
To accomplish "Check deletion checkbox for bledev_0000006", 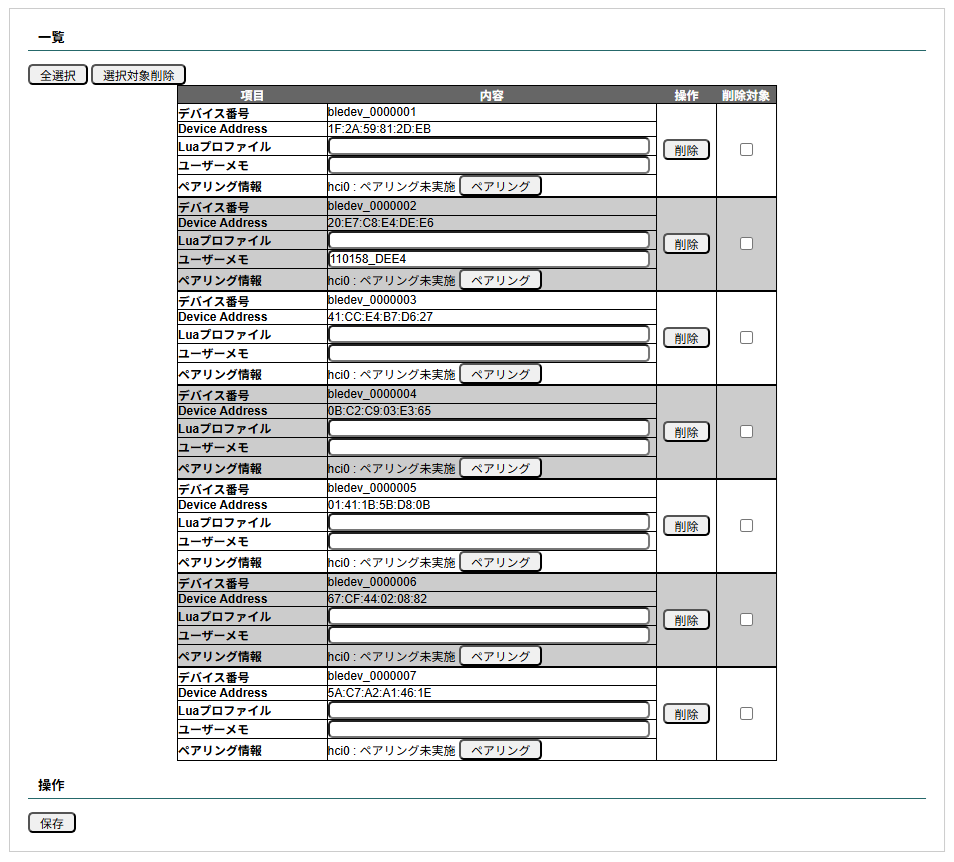I will point(747,619).
